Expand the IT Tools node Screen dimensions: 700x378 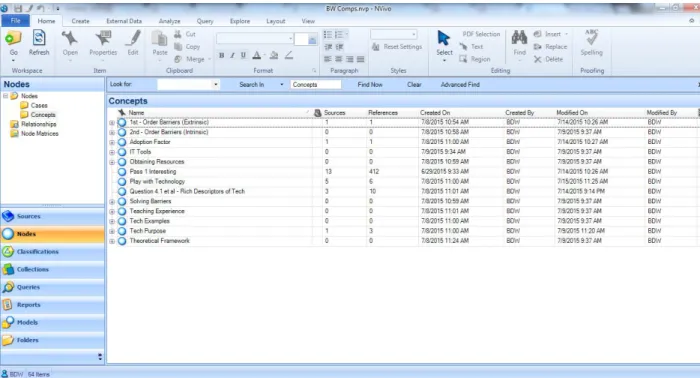point(112,152)
